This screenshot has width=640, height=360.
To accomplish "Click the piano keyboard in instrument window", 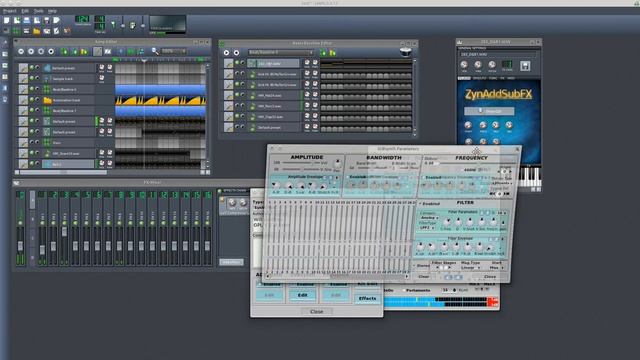I will pyautogui.click(x=530, y=176).
